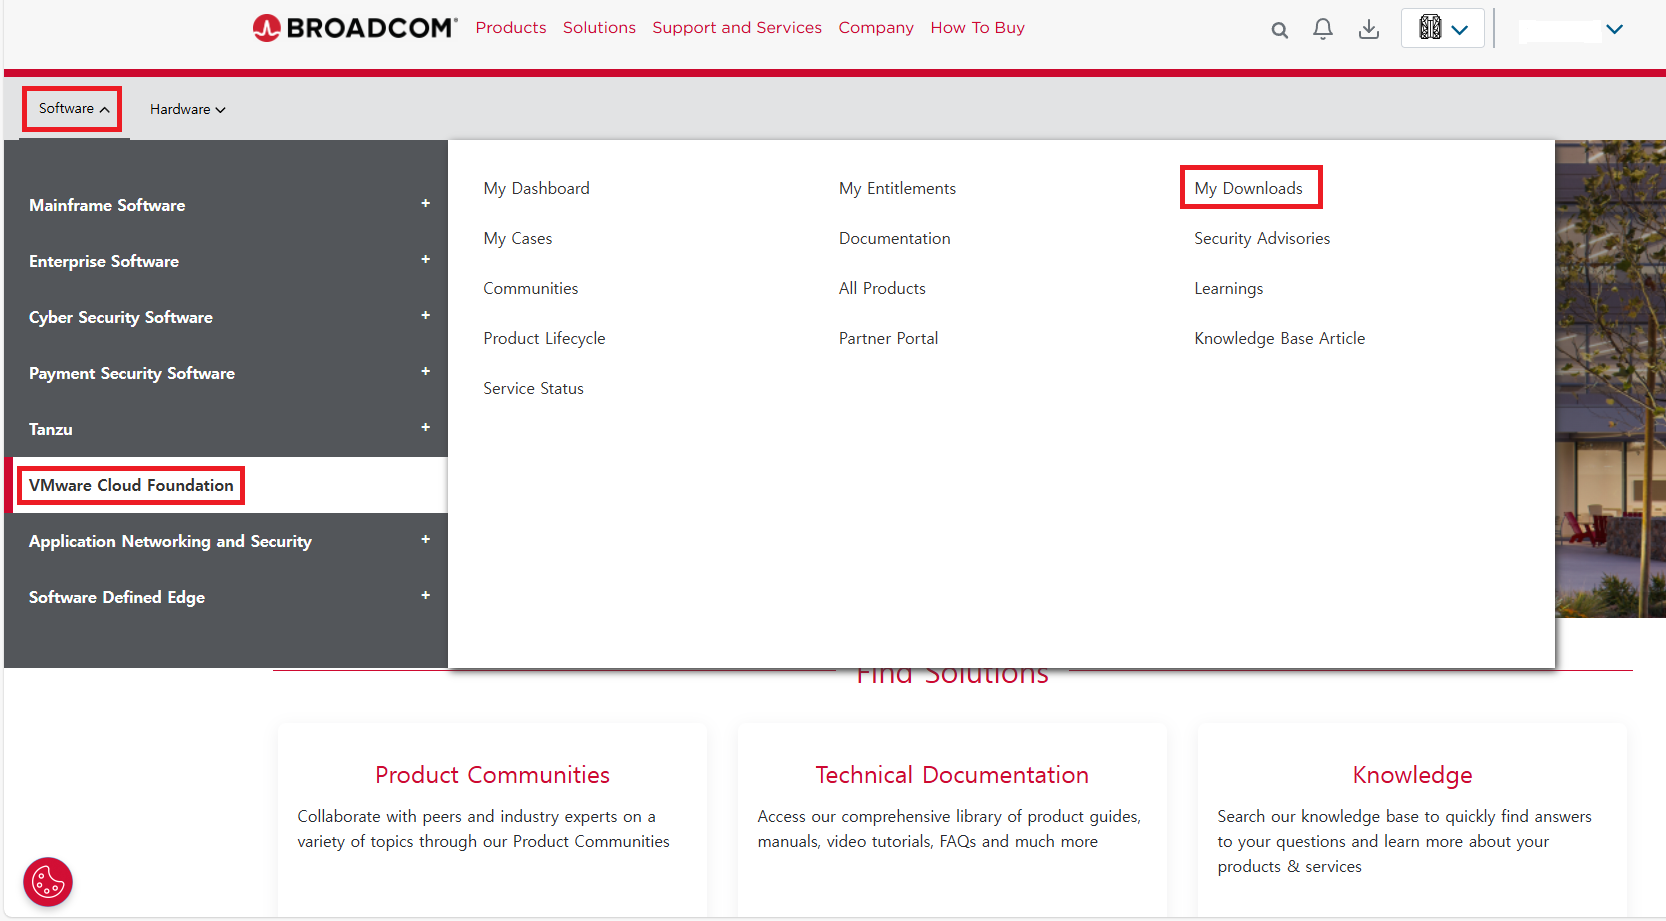Screen dimensions: 1666x921
Task: Open the Documentation link
Action: (895, 238)
